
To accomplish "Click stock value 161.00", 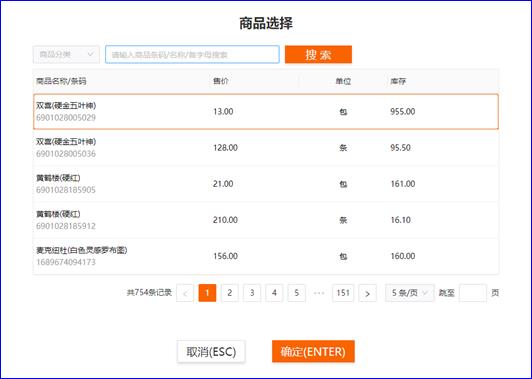I will [x=403, y=184].
